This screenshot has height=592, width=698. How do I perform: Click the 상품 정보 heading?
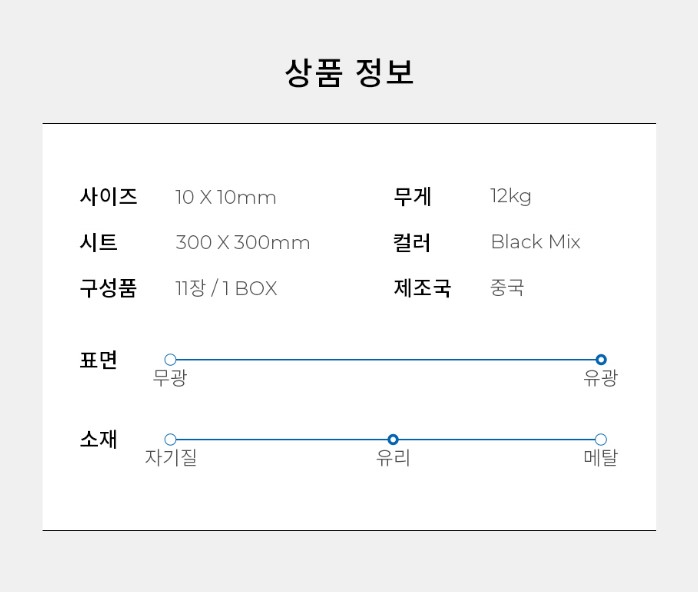349,73
